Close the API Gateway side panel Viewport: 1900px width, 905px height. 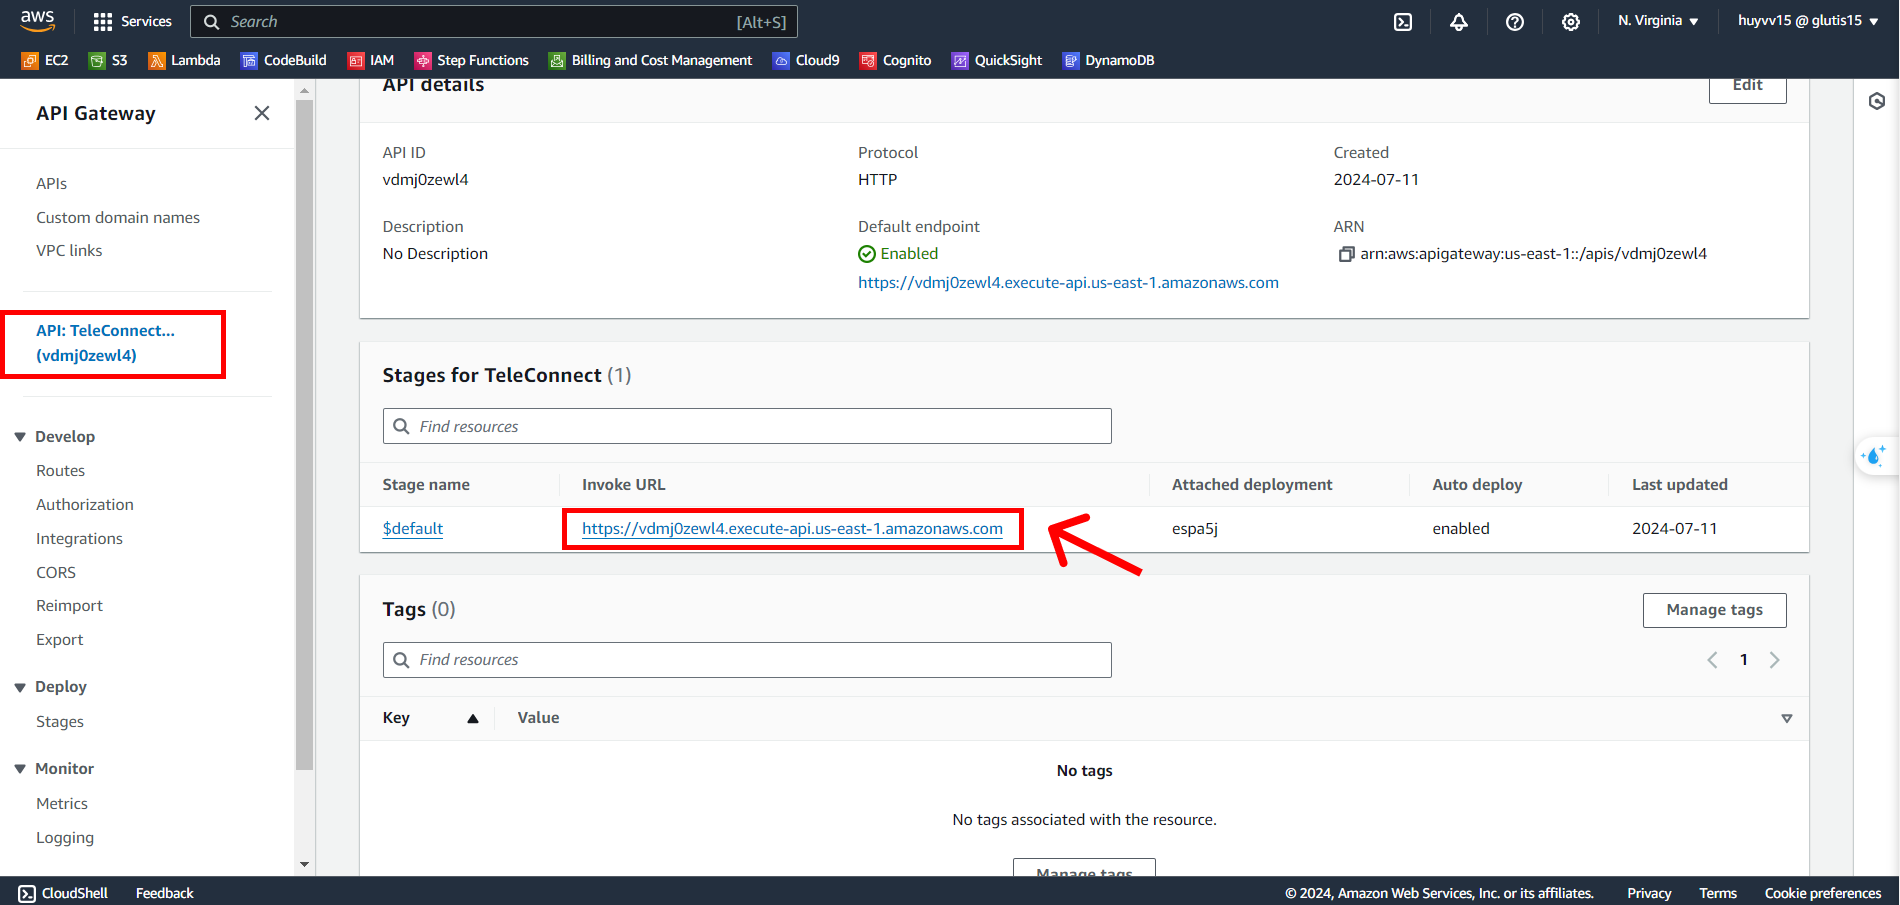pos(262,113)
